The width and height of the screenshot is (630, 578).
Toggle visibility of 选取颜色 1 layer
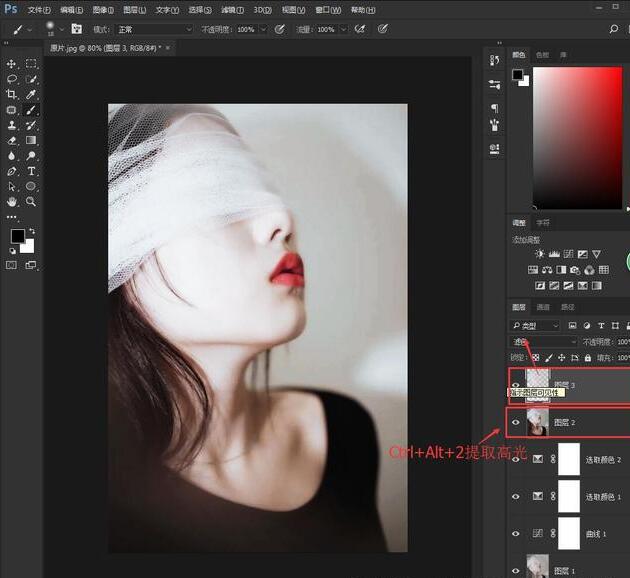click(x=516, y=495)
